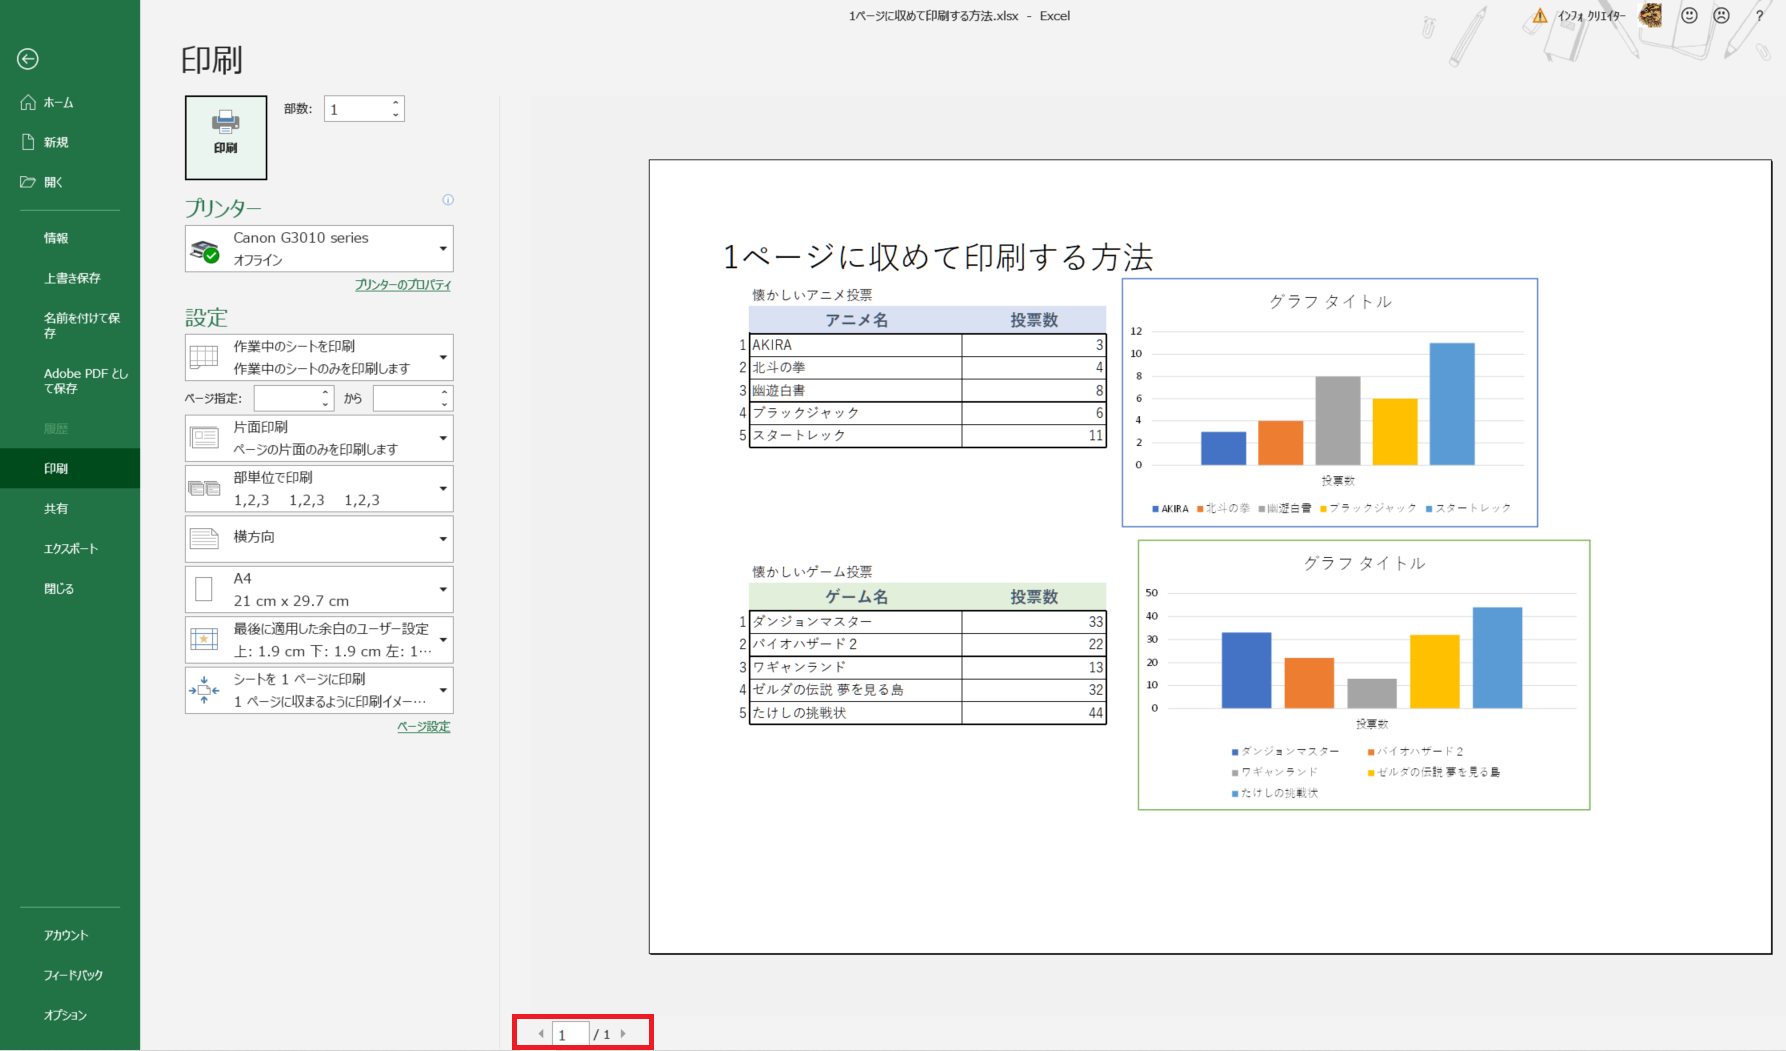Open the one-sided printing dropdown

tap(319, 438)
